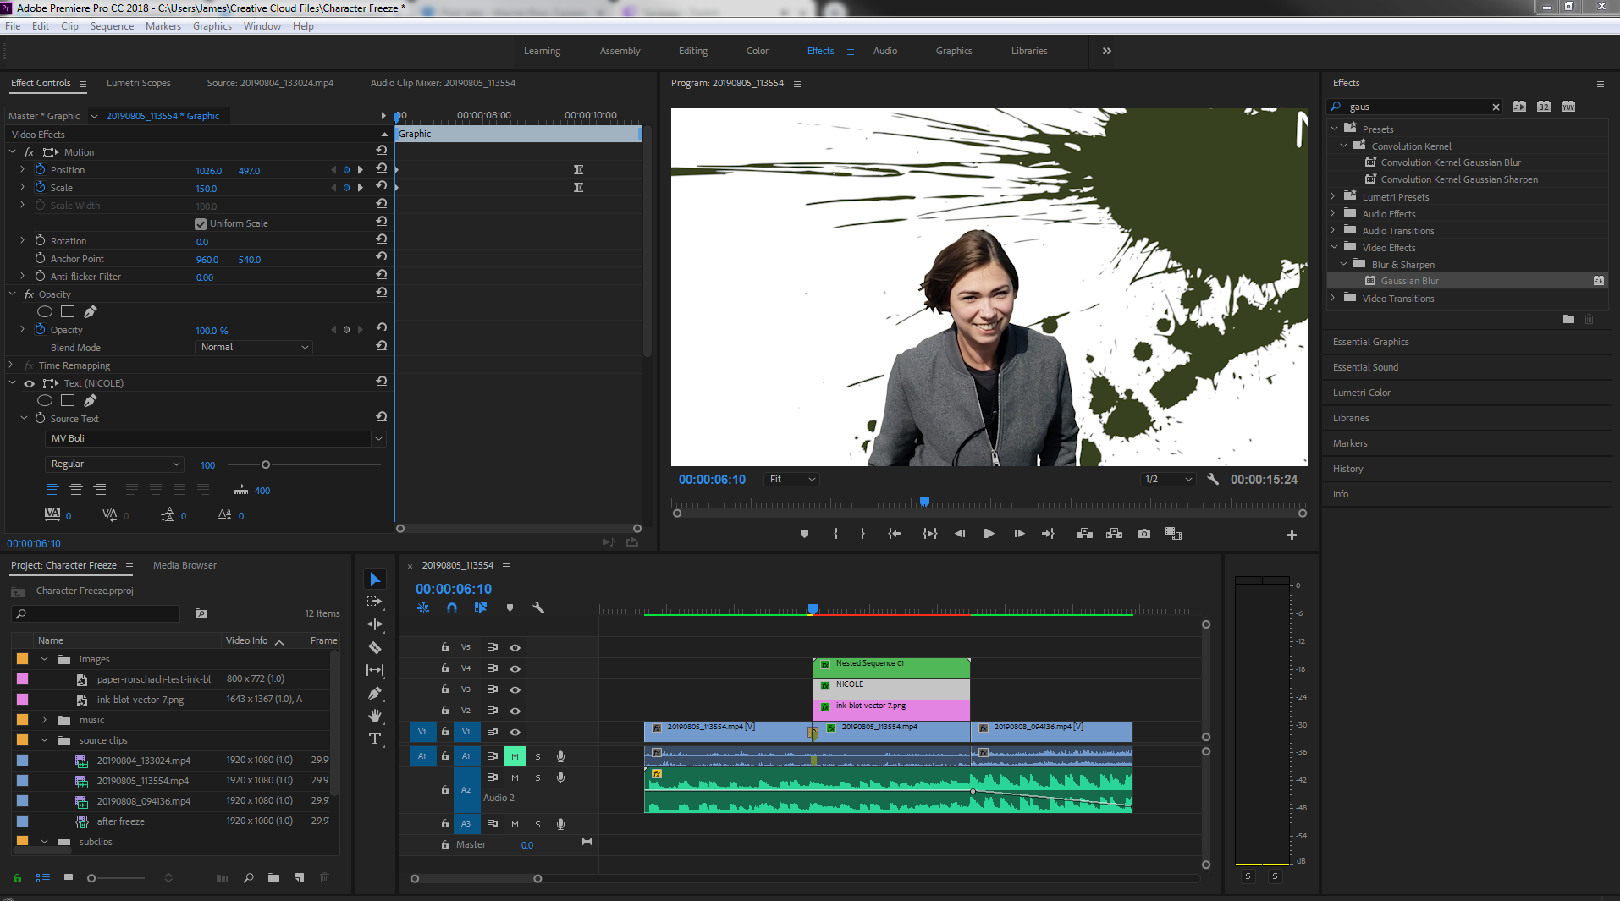The width and height of the screenshot is (1620, 901).
Task: Expand the Video Transitions folder
Action: pos(1333,298)
